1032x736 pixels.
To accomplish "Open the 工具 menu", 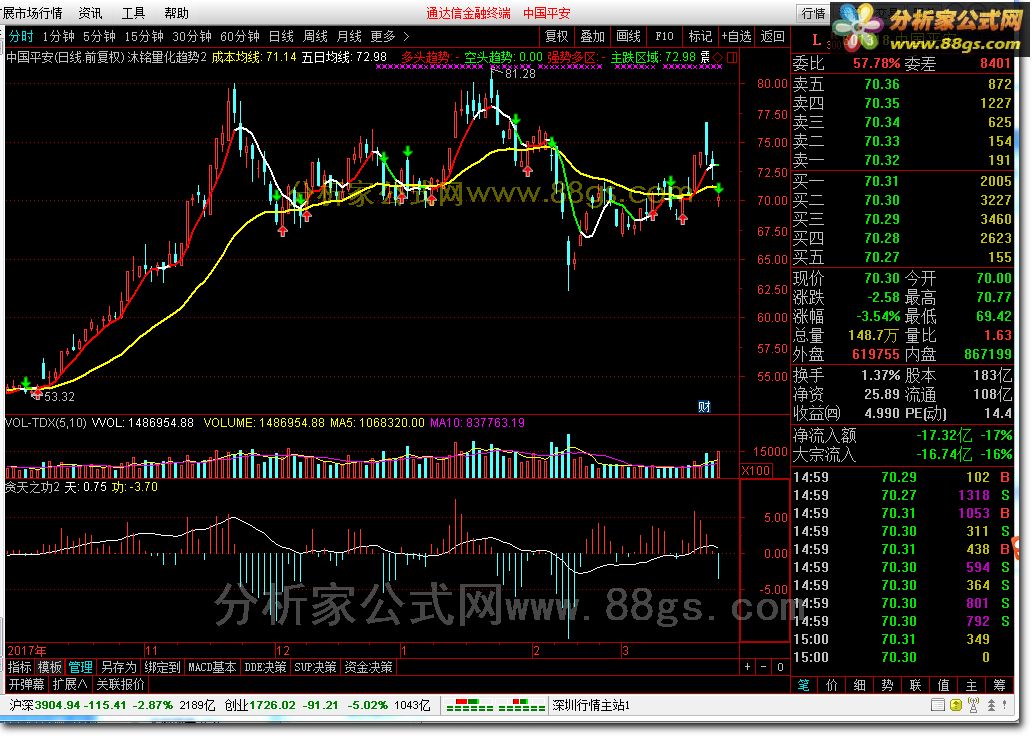I will click(134, 13).
